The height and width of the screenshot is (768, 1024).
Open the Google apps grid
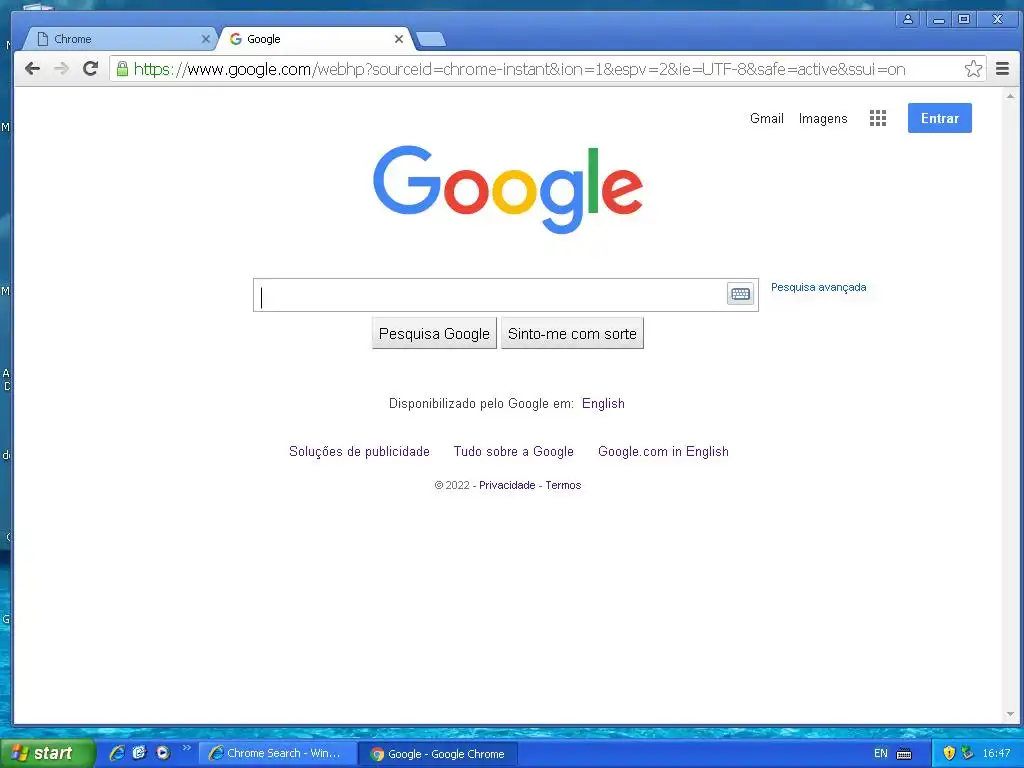(878, 118)
